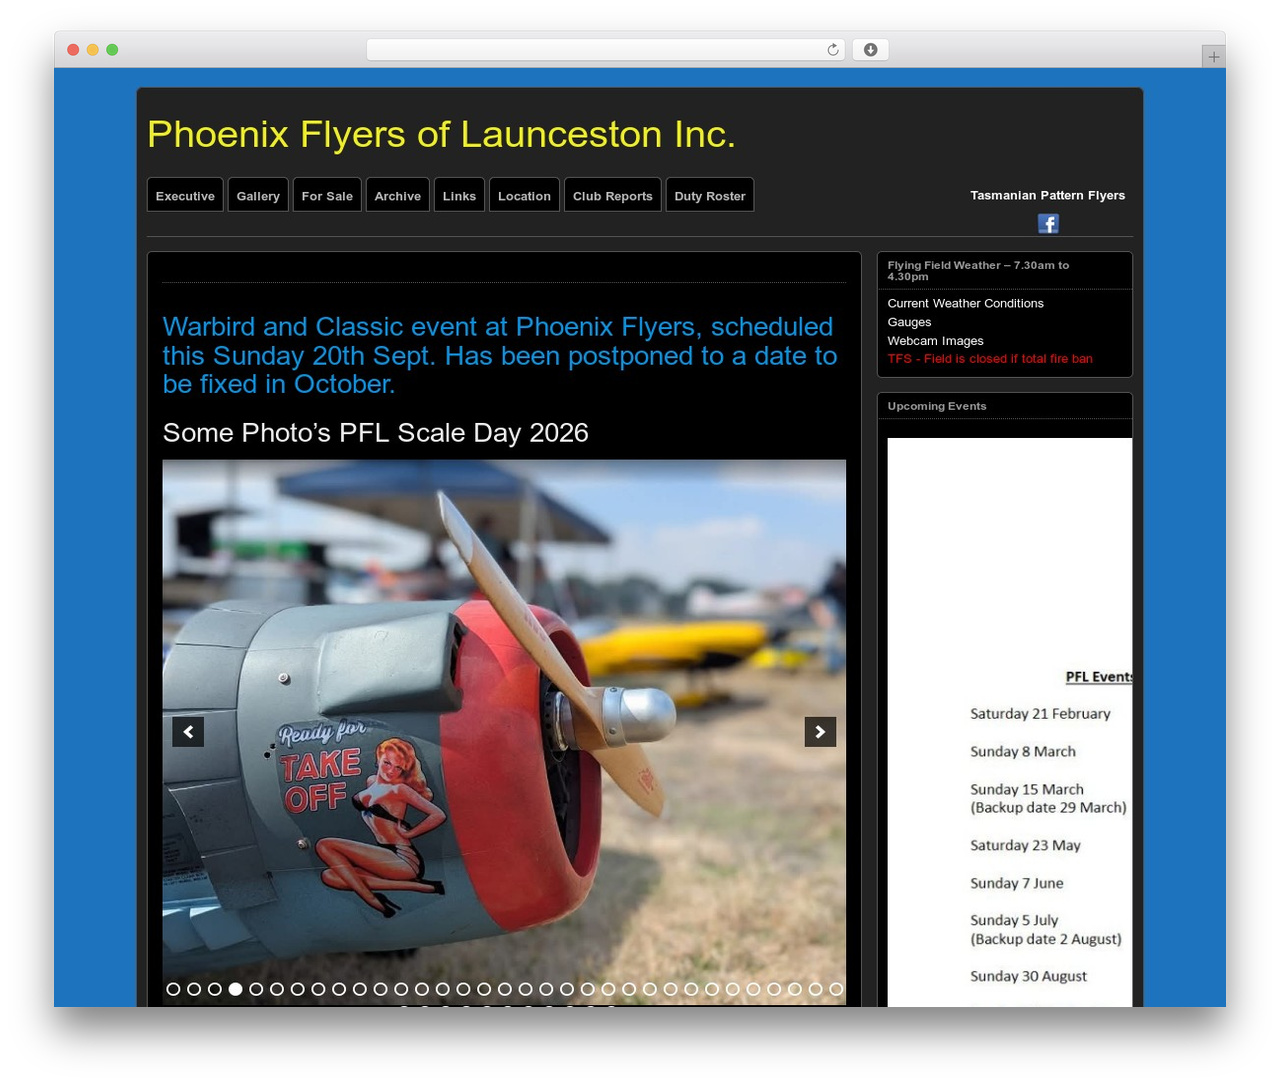Open the Club Reports menu item

tap(612, 195)
